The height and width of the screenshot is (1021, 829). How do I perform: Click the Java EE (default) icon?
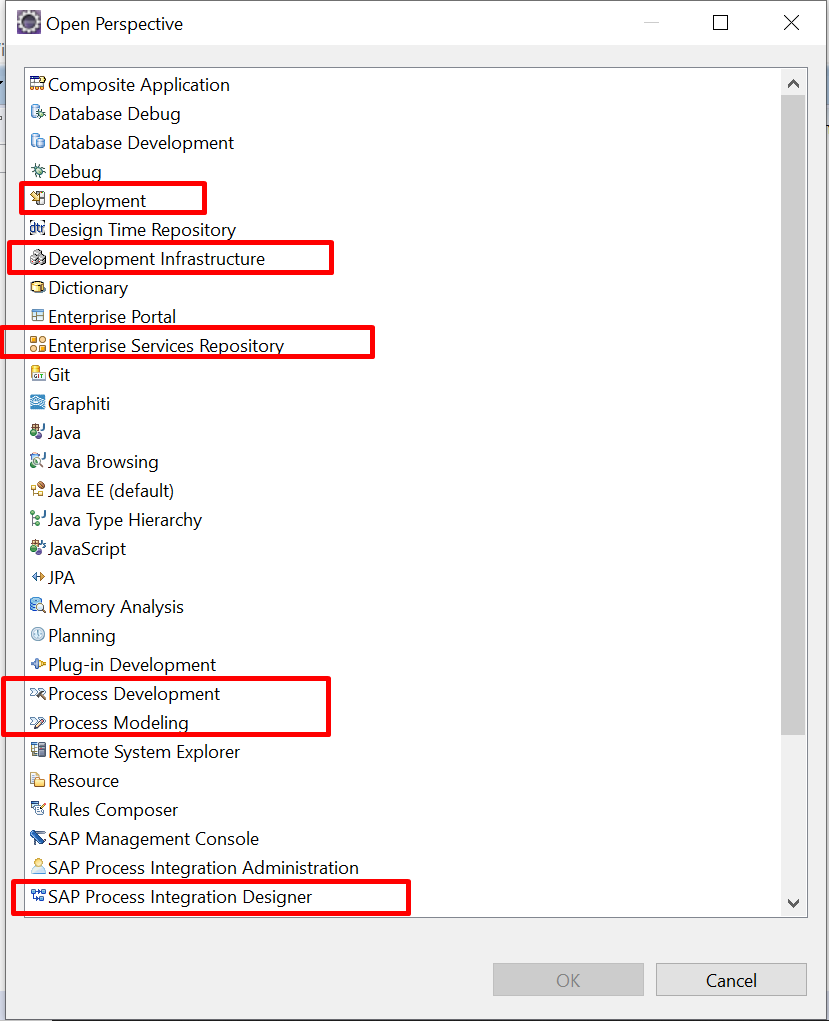(38, 490)
